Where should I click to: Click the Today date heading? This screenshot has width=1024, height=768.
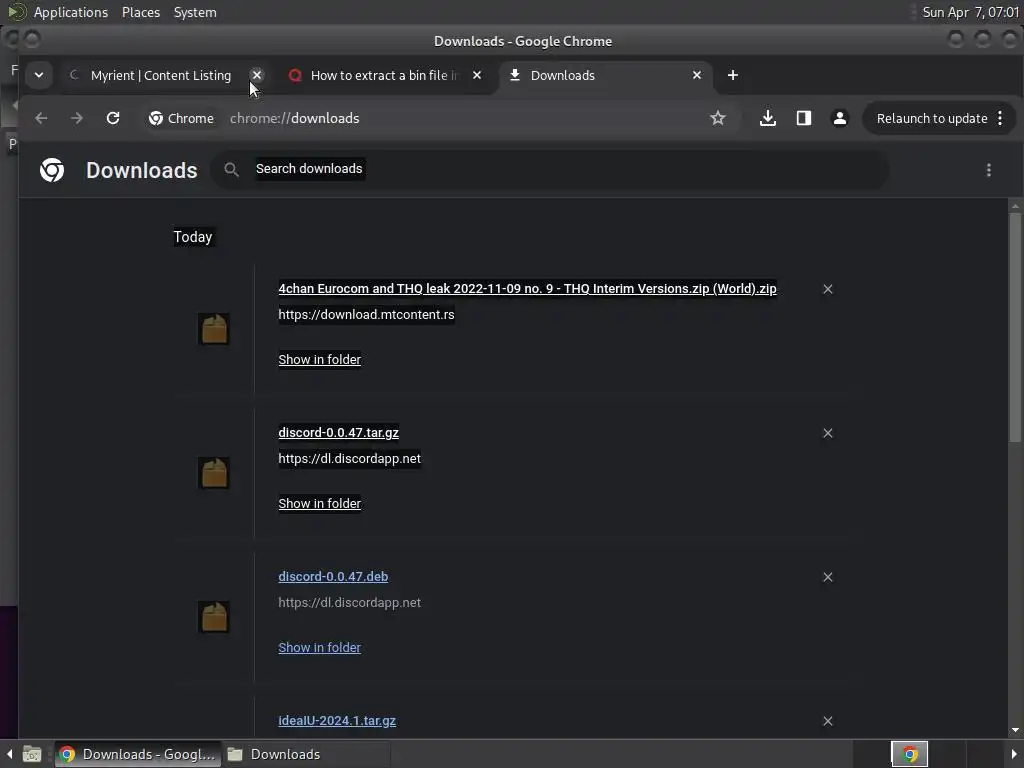pos(193,237)
